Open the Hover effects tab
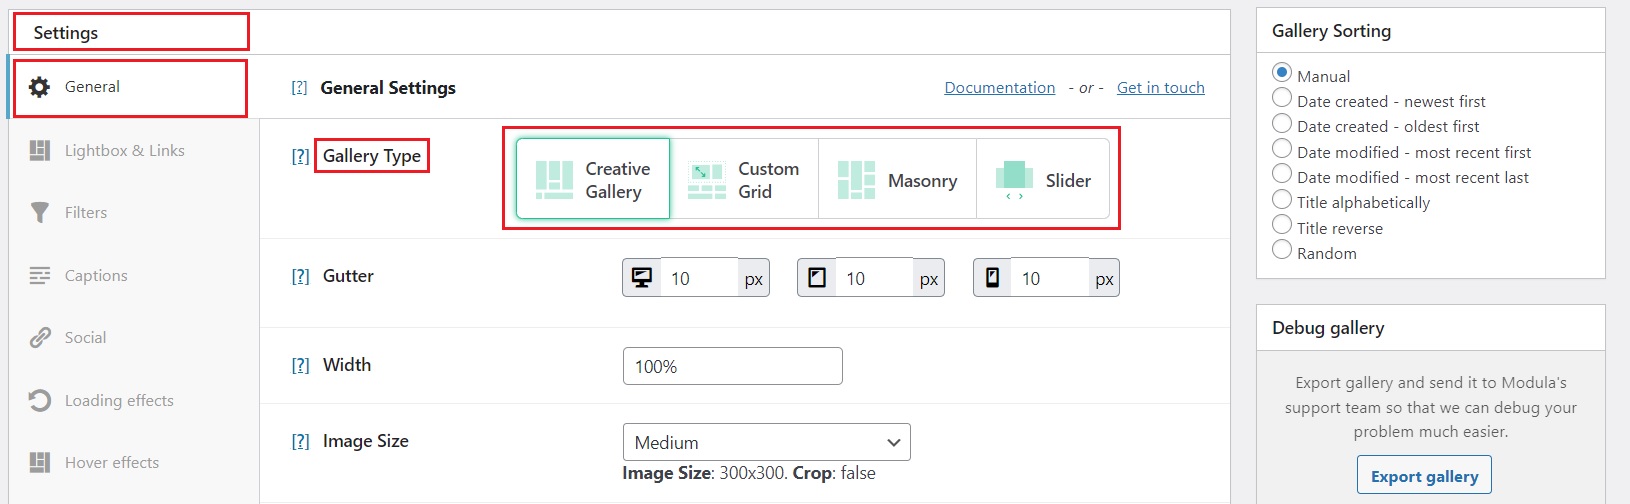This screenshot has width=1630, height=504. [x=111, y=463]
